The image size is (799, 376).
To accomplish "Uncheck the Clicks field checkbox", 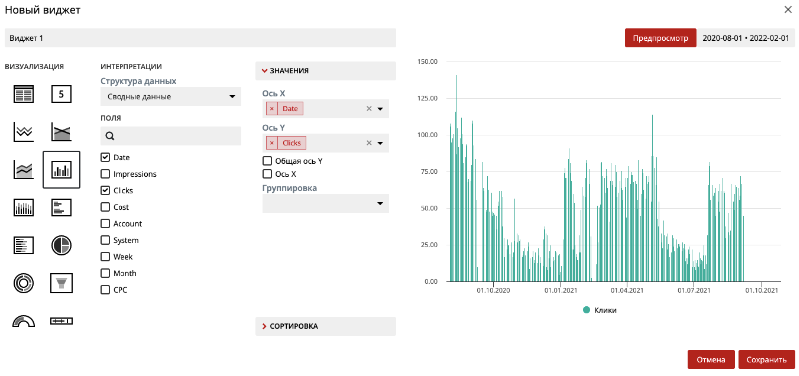I will (105, 191).
